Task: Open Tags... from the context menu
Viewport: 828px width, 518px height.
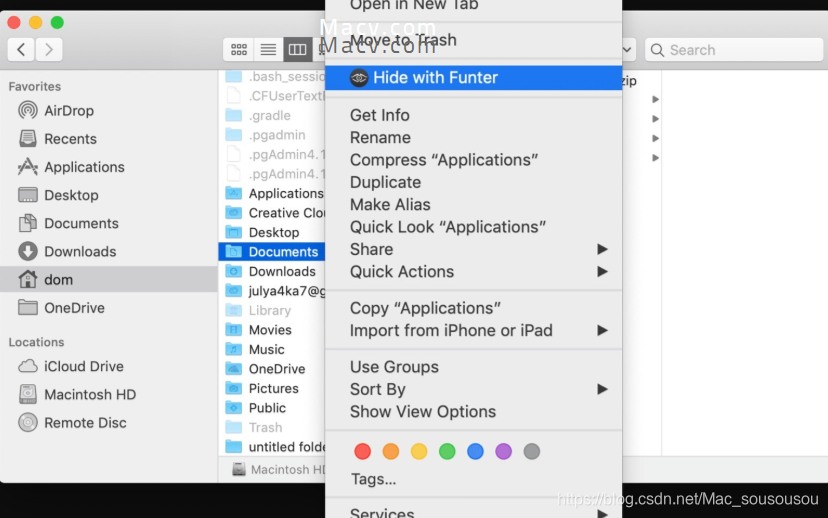Action: (373, 479)
